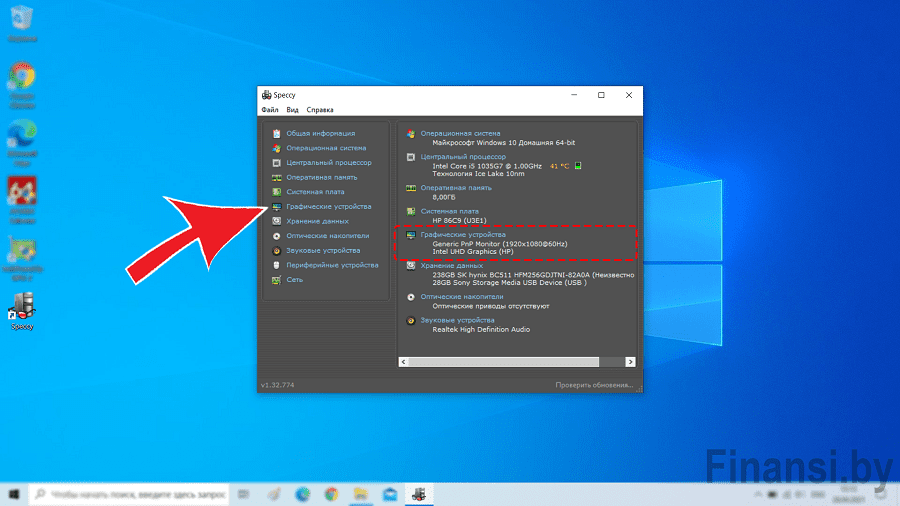This screenshot has height=506, width=900.
Task: Open the Справка menu
Action: [320, 110]
